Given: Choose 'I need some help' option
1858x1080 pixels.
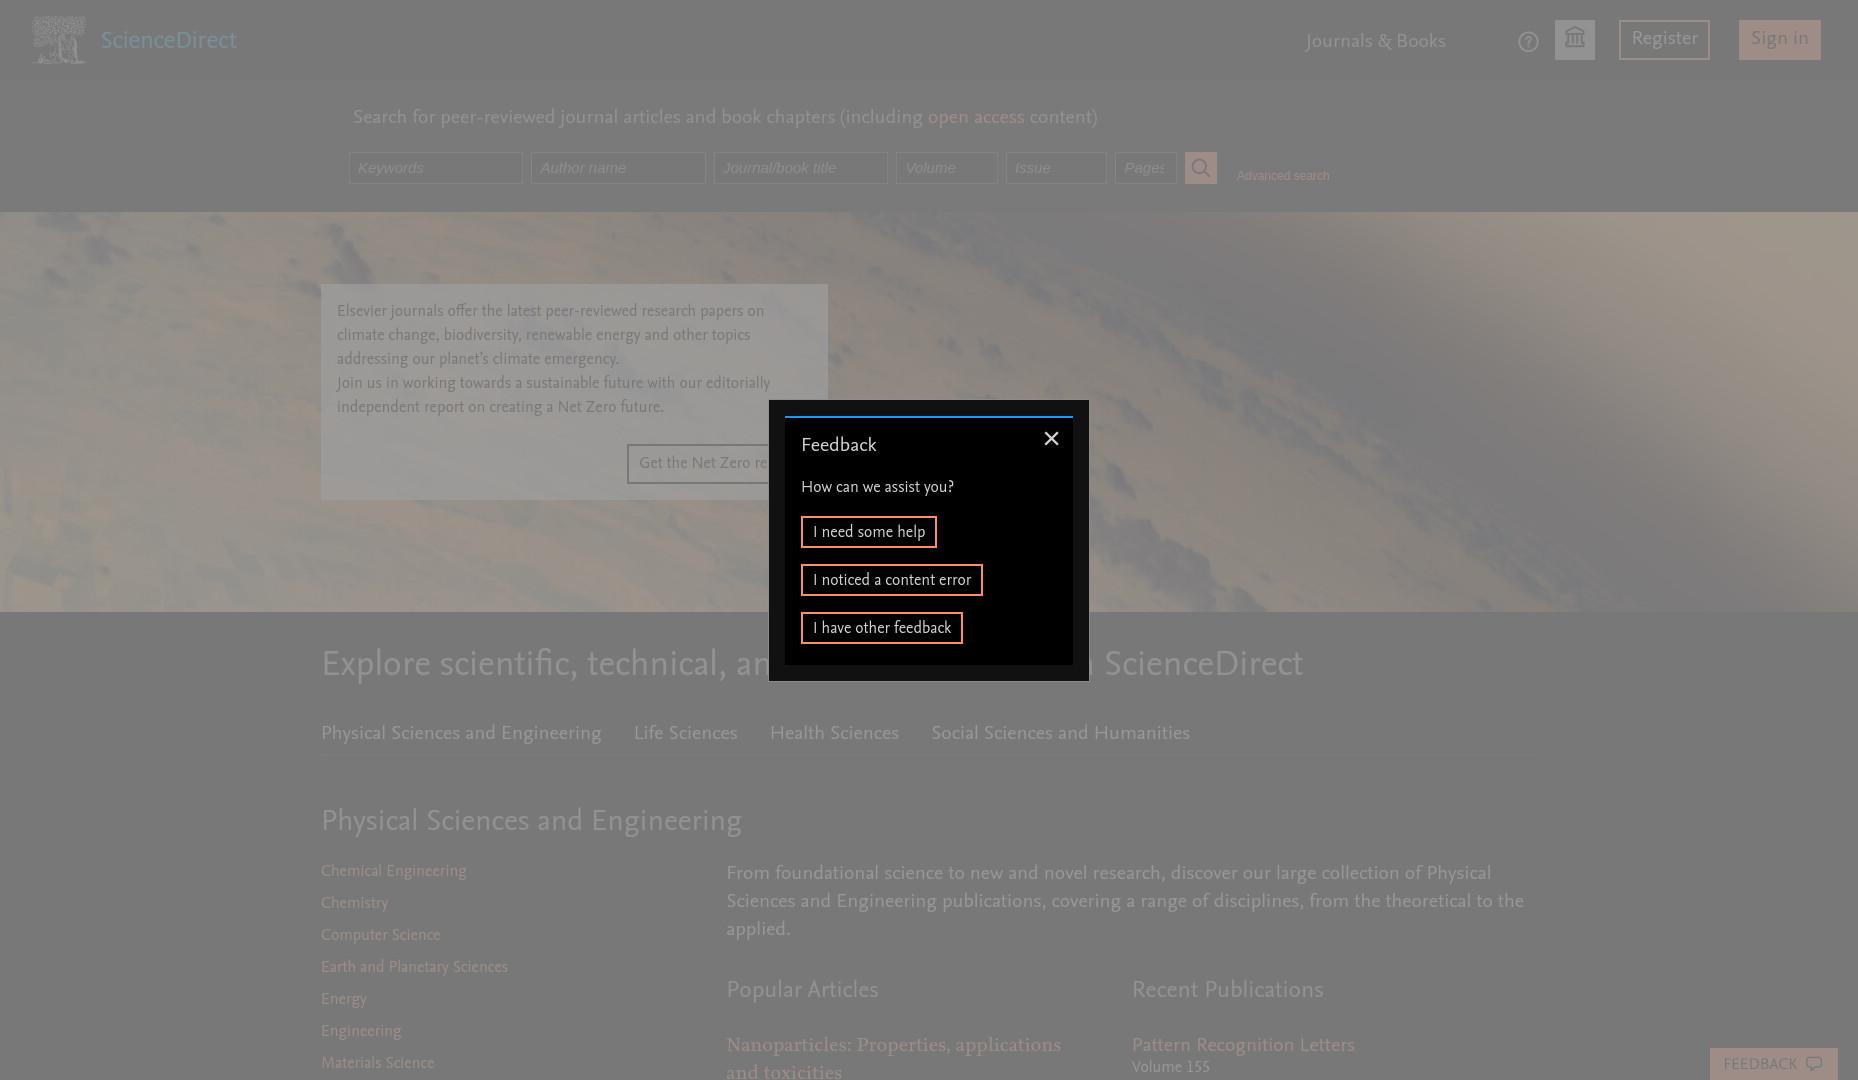Looking at the screenshot, I should 869,532.
